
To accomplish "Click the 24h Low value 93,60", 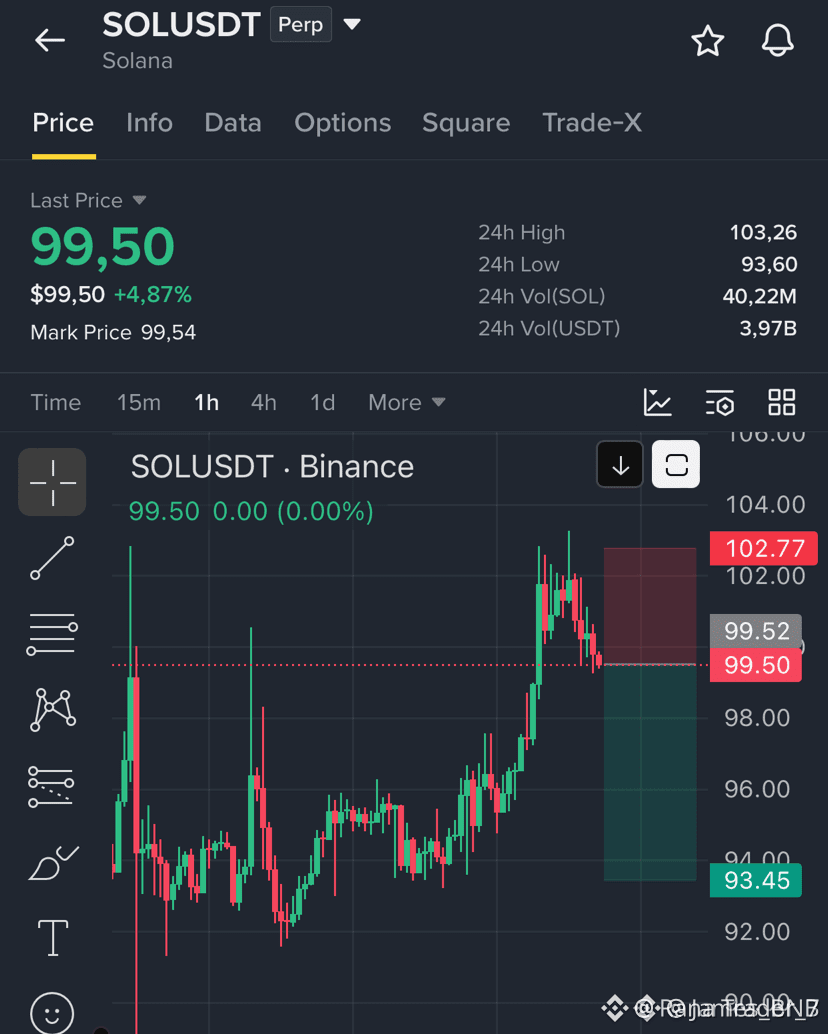I will (x=769, y=264).
